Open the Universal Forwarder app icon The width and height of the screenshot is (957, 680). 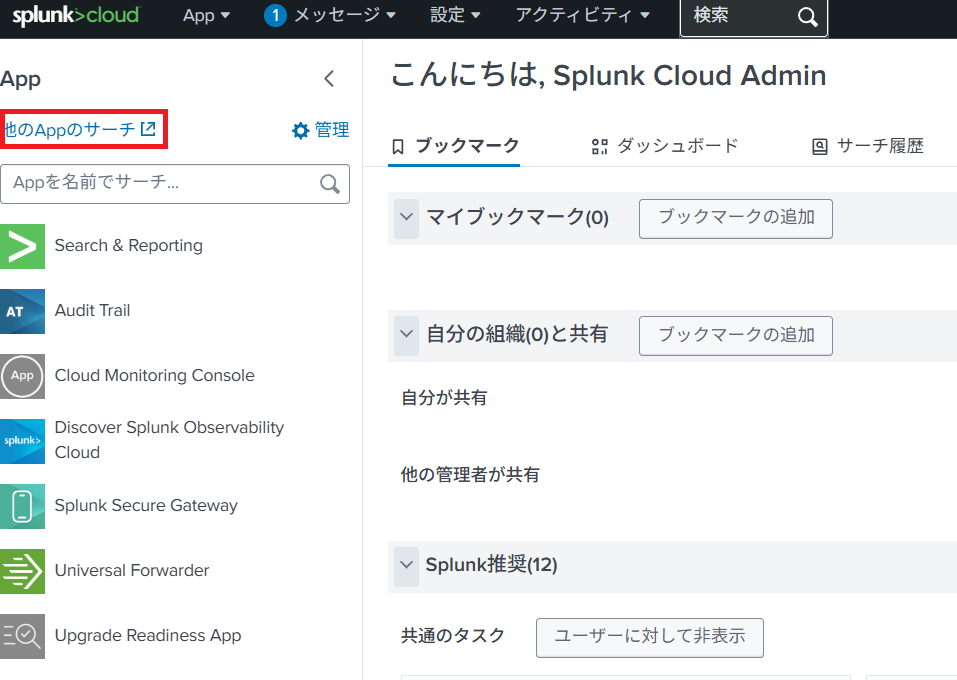point(22,571)
